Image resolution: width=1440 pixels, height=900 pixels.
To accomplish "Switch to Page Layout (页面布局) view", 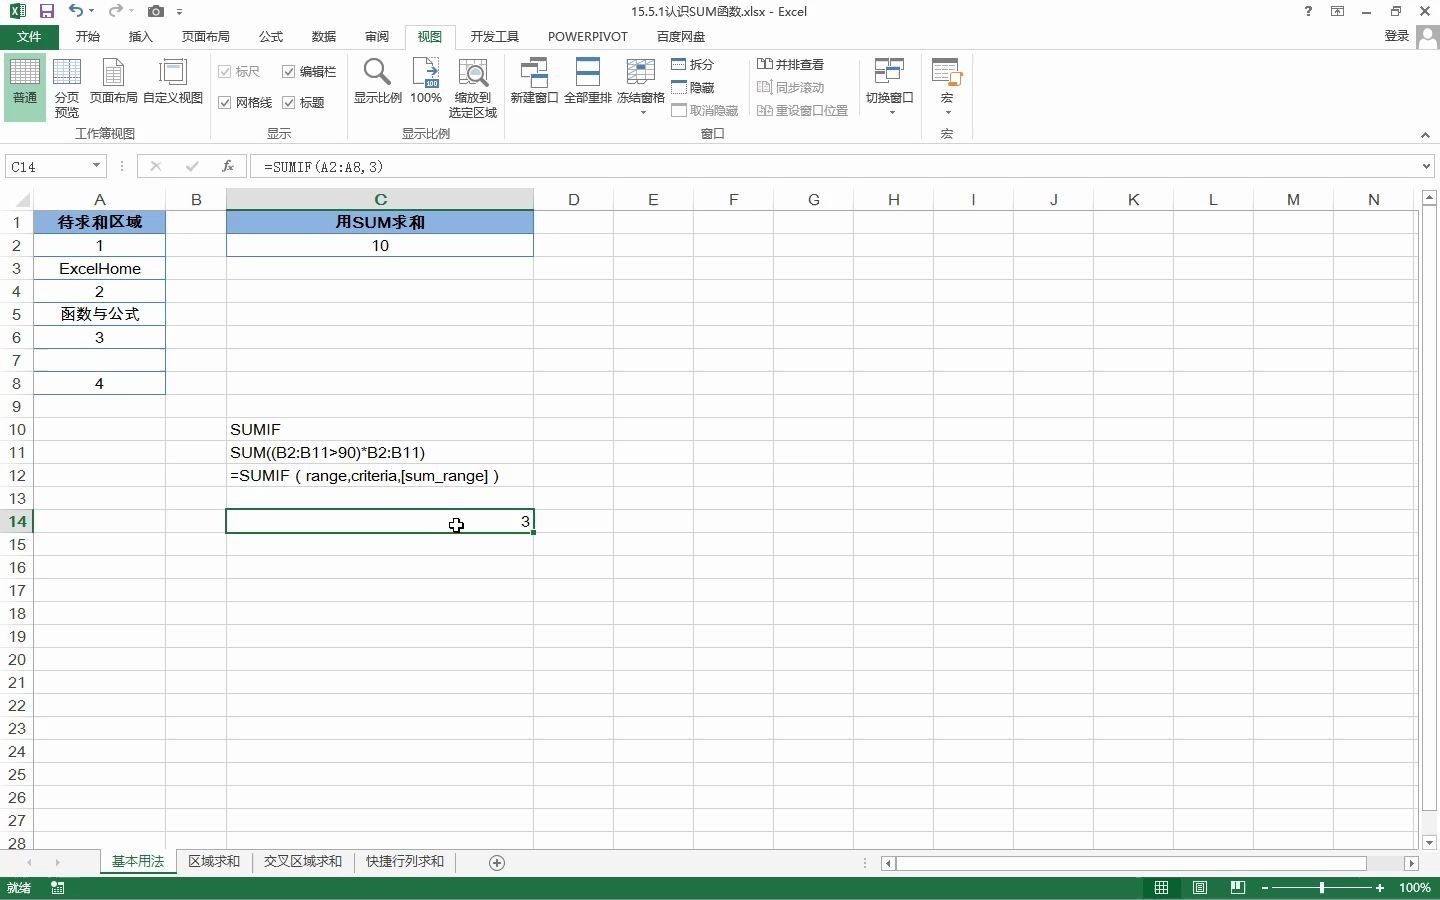I will click(113, 82).
